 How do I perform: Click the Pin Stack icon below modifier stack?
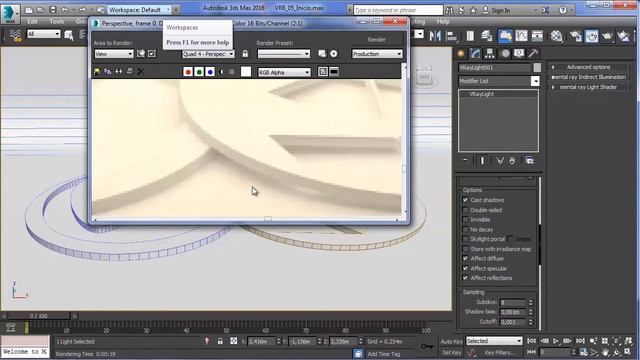[465, 161]
